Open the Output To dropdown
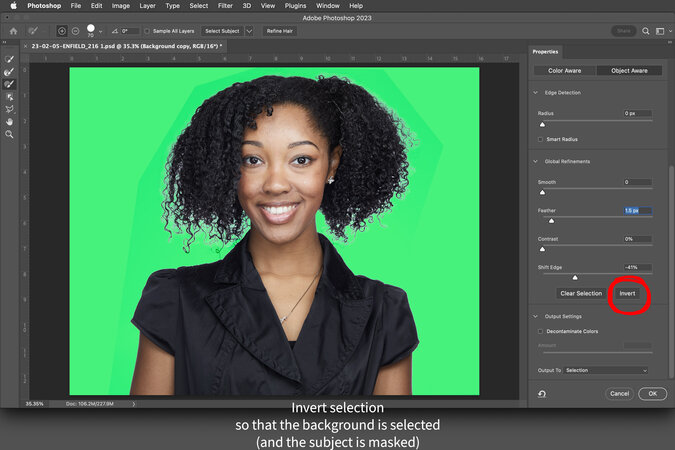 [x=606, y=370]
